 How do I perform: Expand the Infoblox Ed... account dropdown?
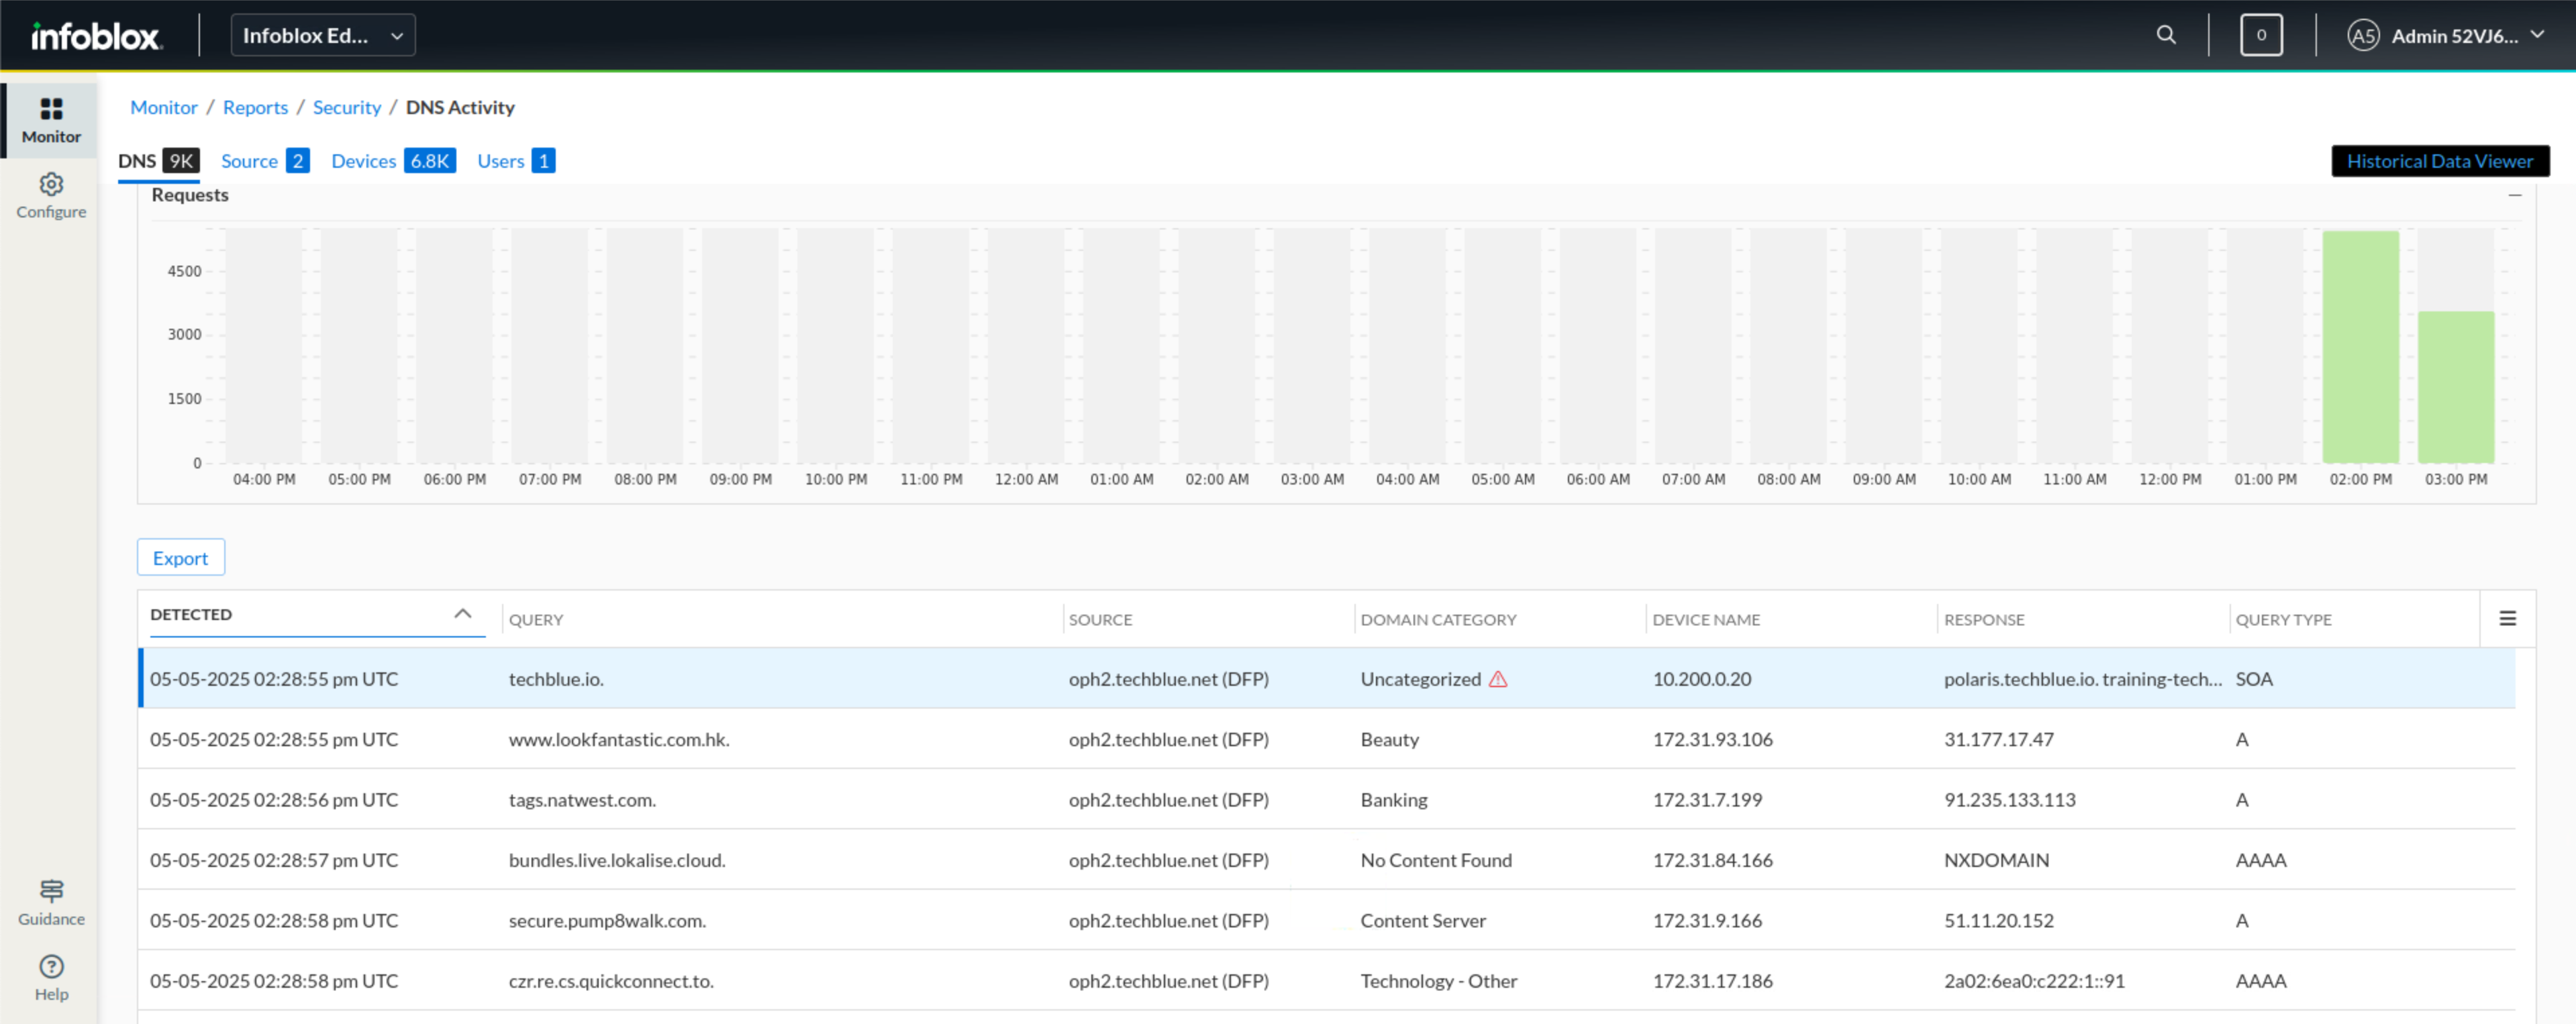(322, 36)
